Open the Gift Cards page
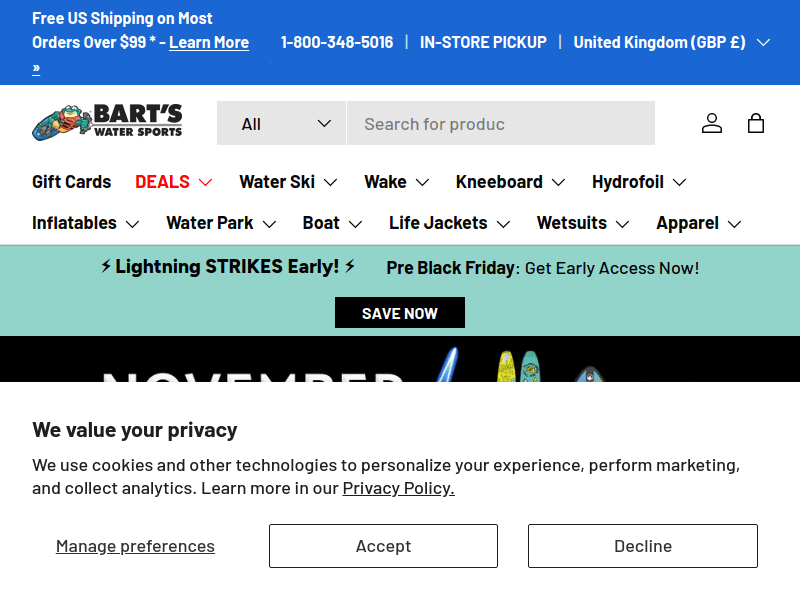Screen dimensions: 800x600 71,182
